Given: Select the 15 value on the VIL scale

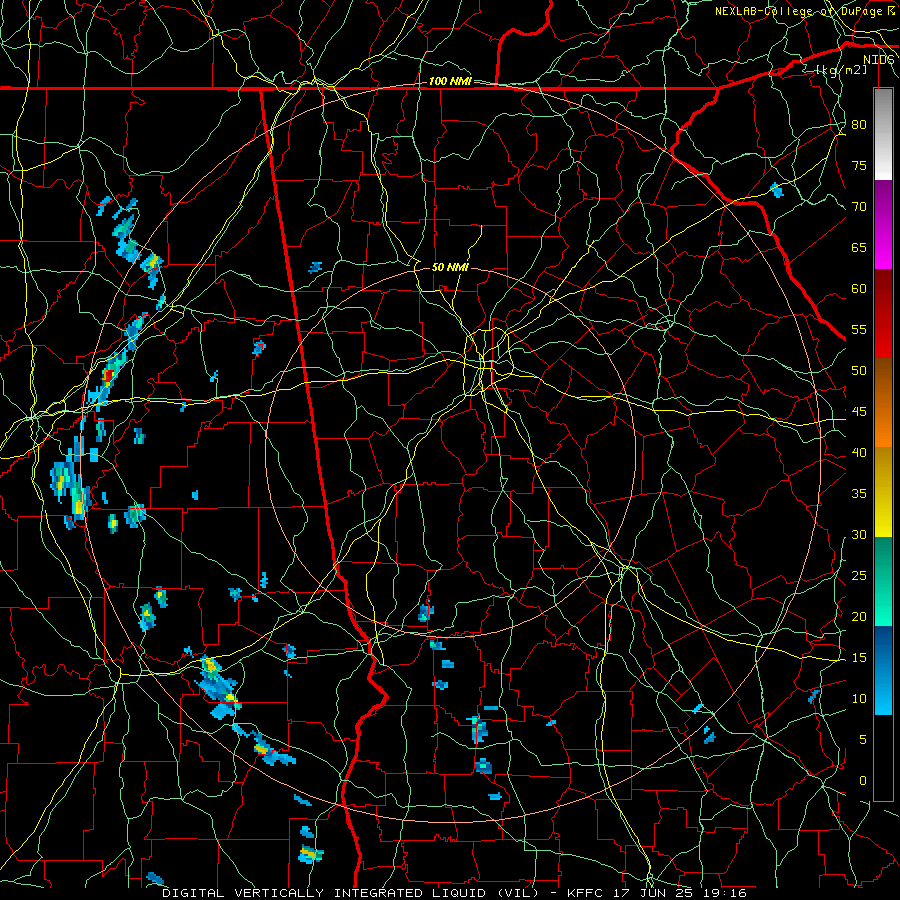Looking at the screenshot, I should tap(859, 658).
